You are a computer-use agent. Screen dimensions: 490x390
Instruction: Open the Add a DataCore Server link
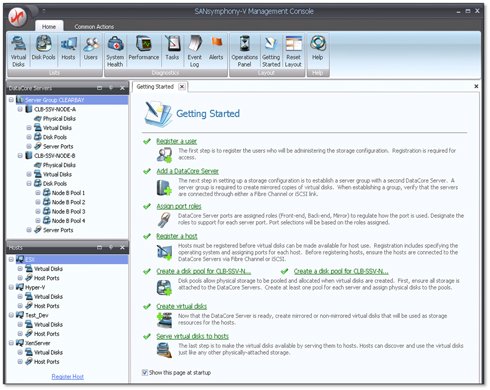187,171
